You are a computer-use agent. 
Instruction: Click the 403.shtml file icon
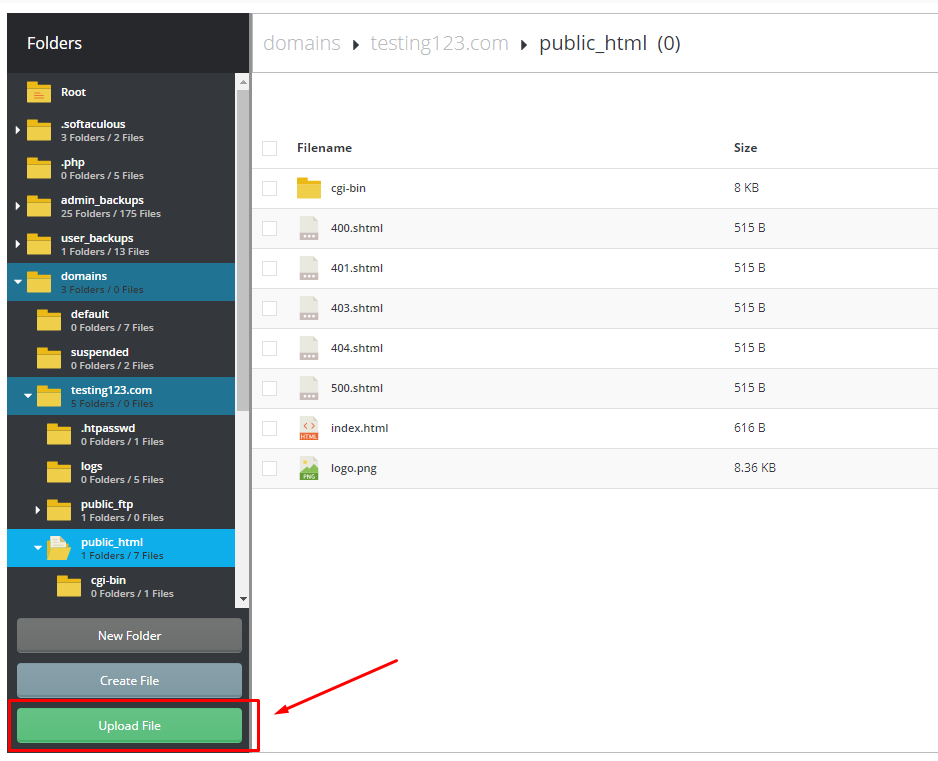(309, 308)
